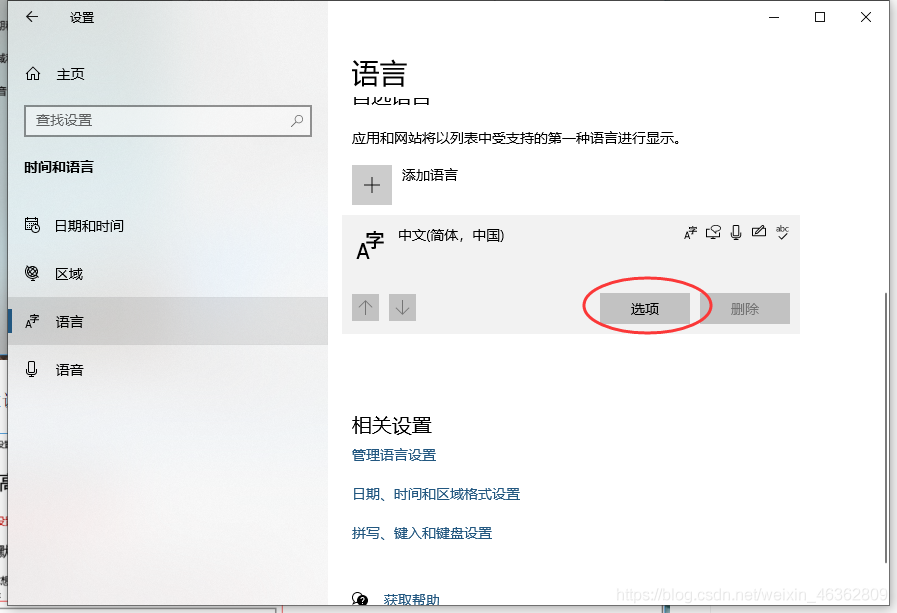
Task: Open 日期、时间和区域格式设置 link
Action: point(436,494)
